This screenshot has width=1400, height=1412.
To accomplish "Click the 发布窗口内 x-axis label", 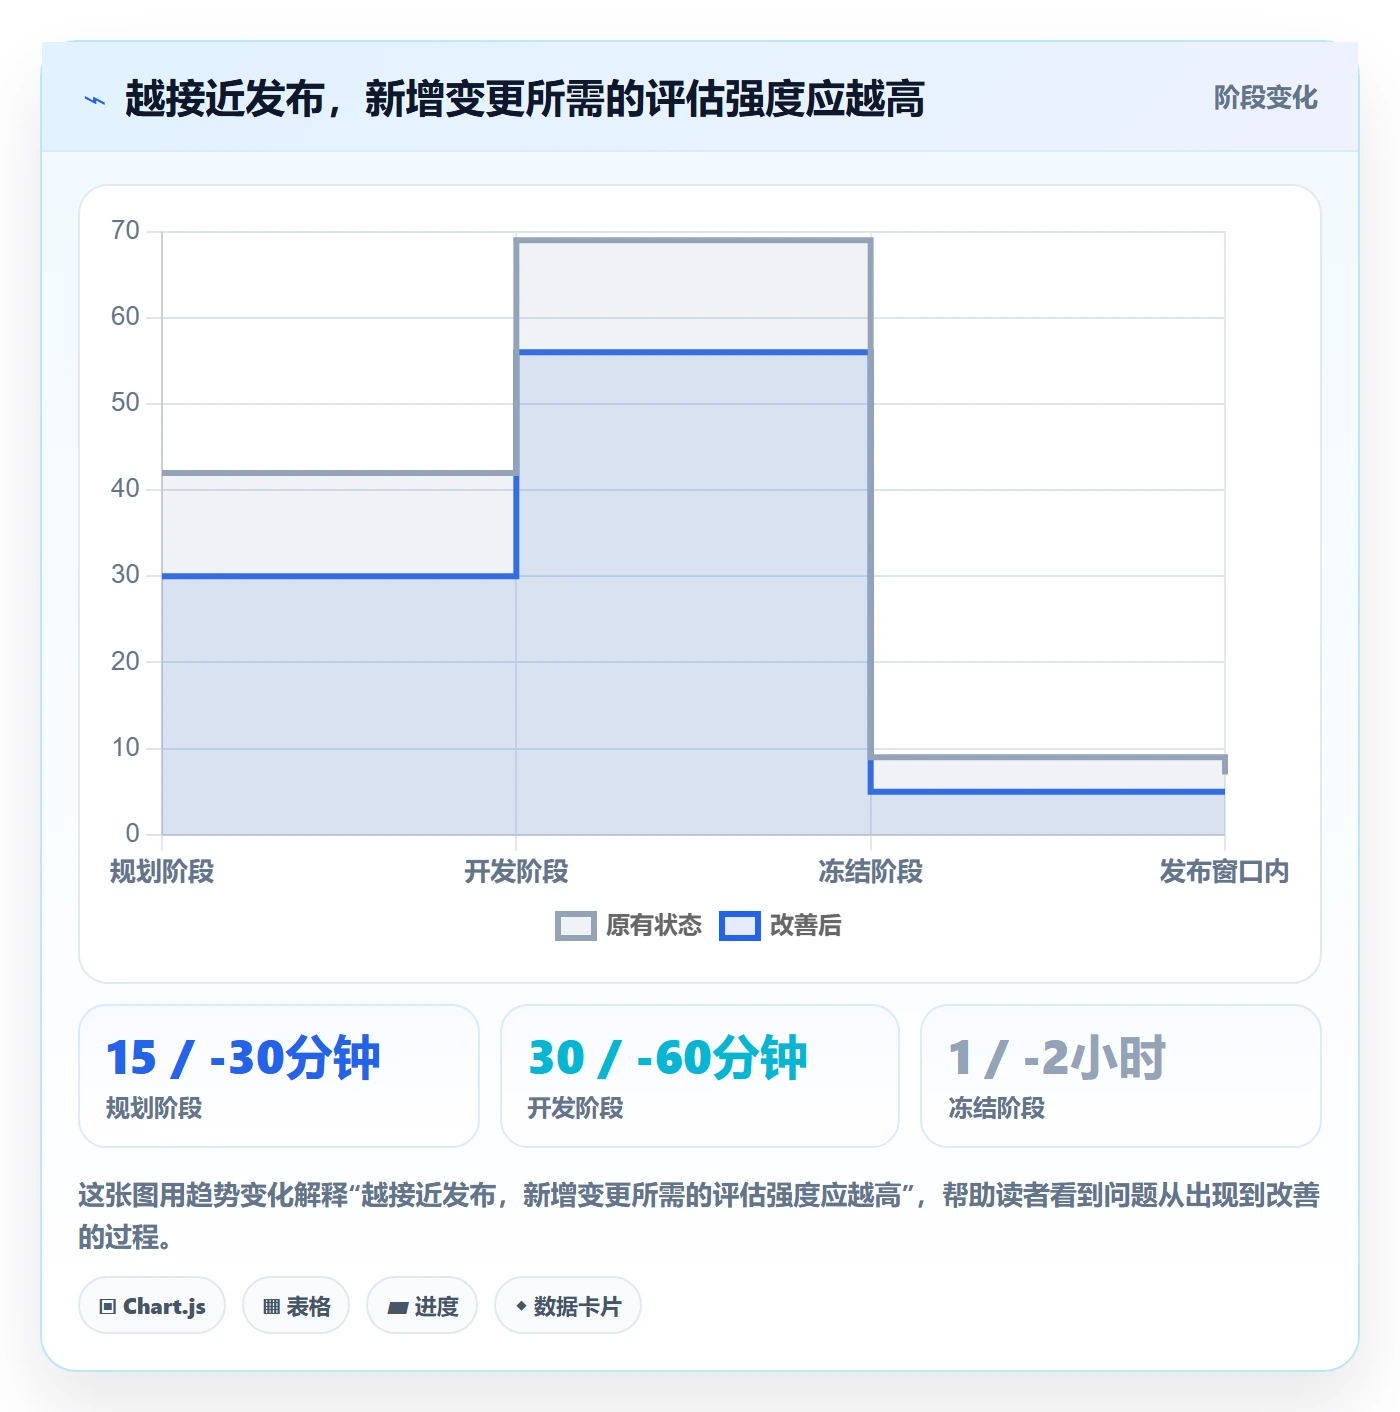I will 1224,872.
